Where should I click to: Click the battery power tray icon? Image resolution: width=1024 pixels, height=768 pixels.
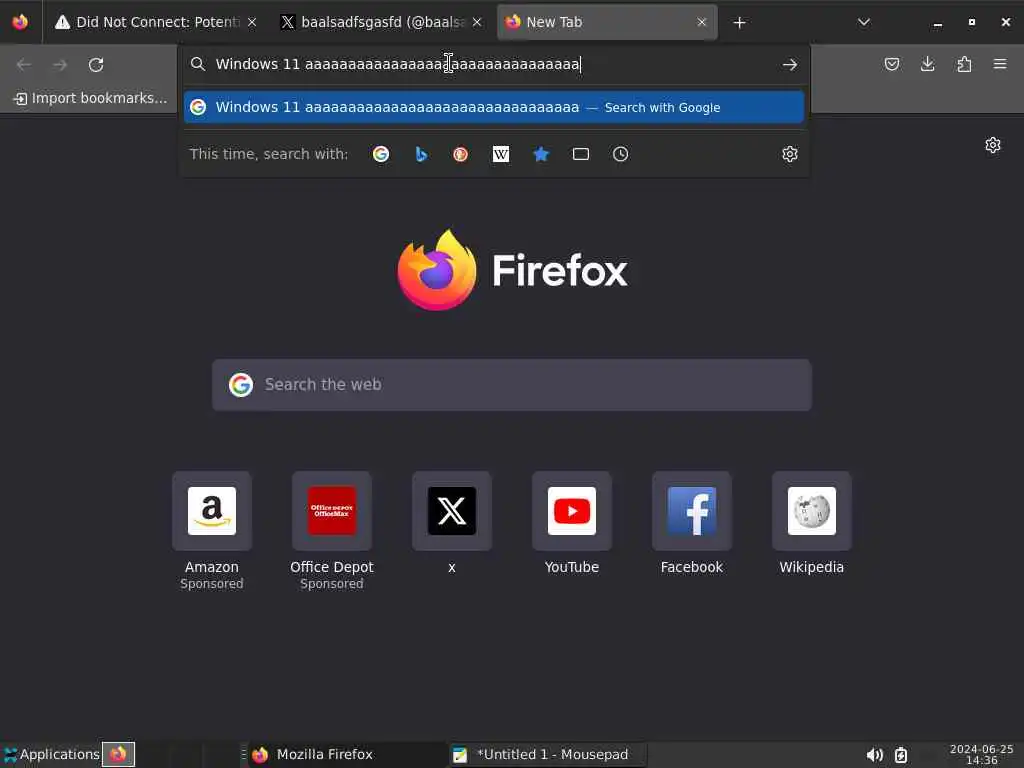(x=901, y=755)
